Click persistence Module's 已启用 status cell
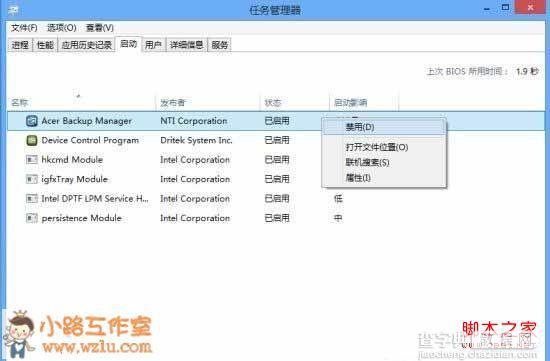550x361 pixels. 277,218
